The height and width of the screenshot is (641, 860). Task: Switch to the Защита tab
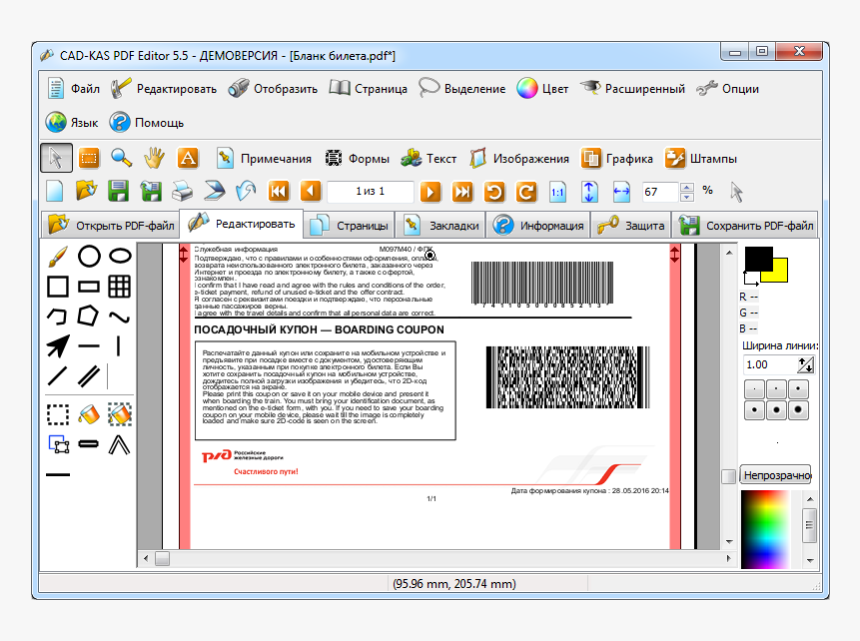click(631, 226)
